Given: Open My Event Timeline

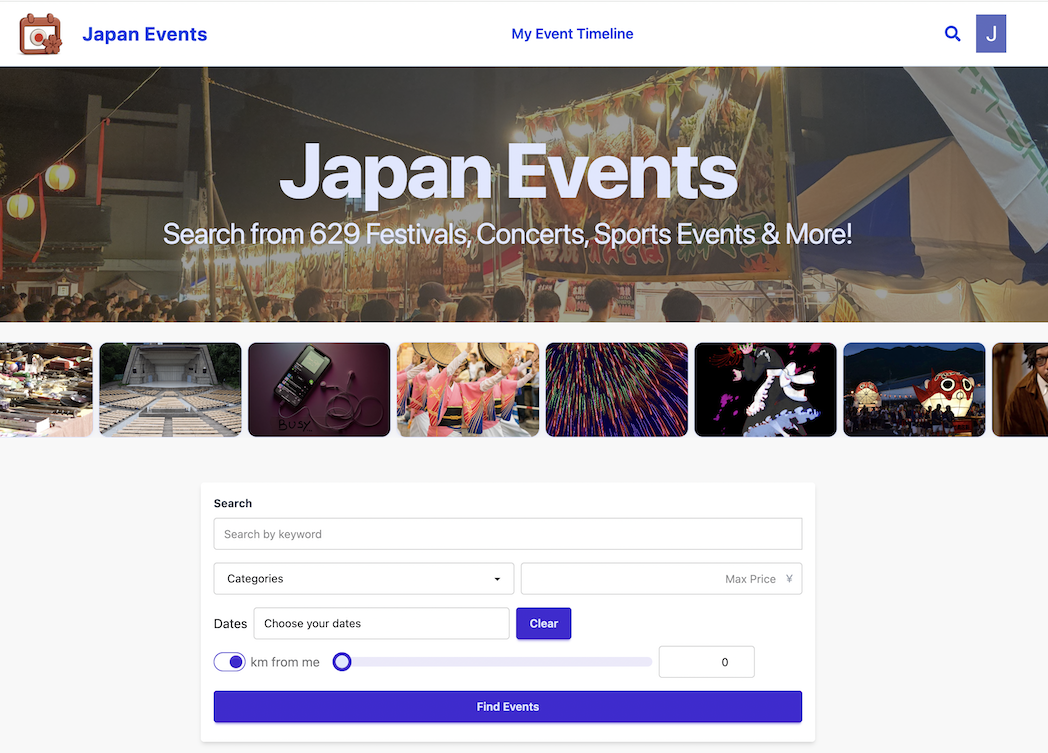Looking at the screenshot, I should tap(572, 33).
